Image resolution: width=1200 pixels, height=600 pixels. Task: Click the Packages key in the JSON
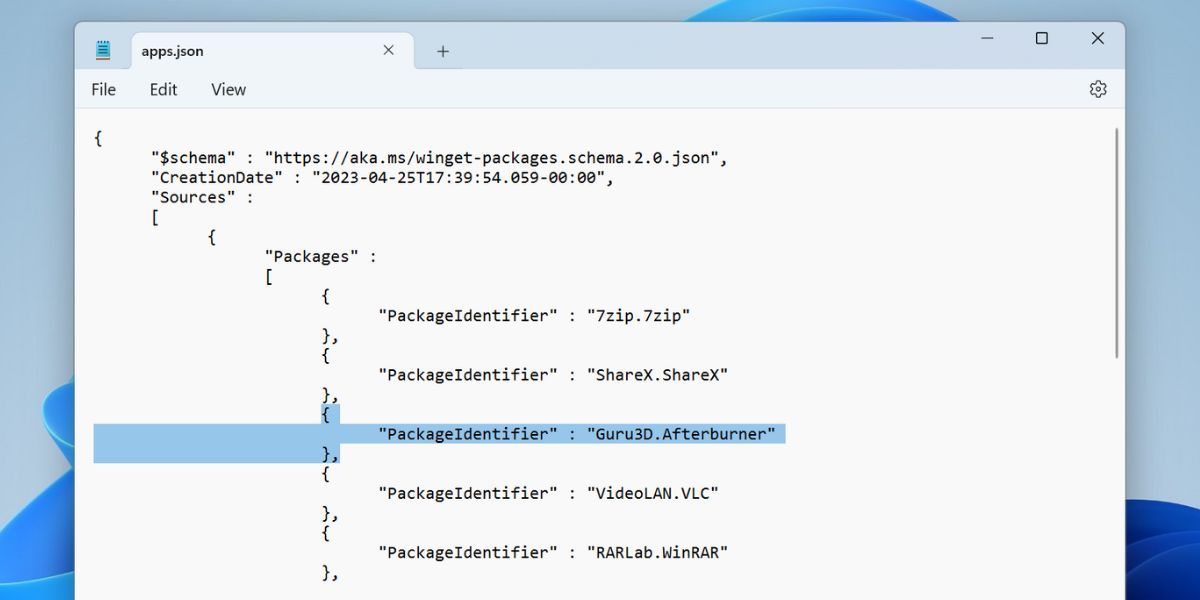click(x=311, y=256)
